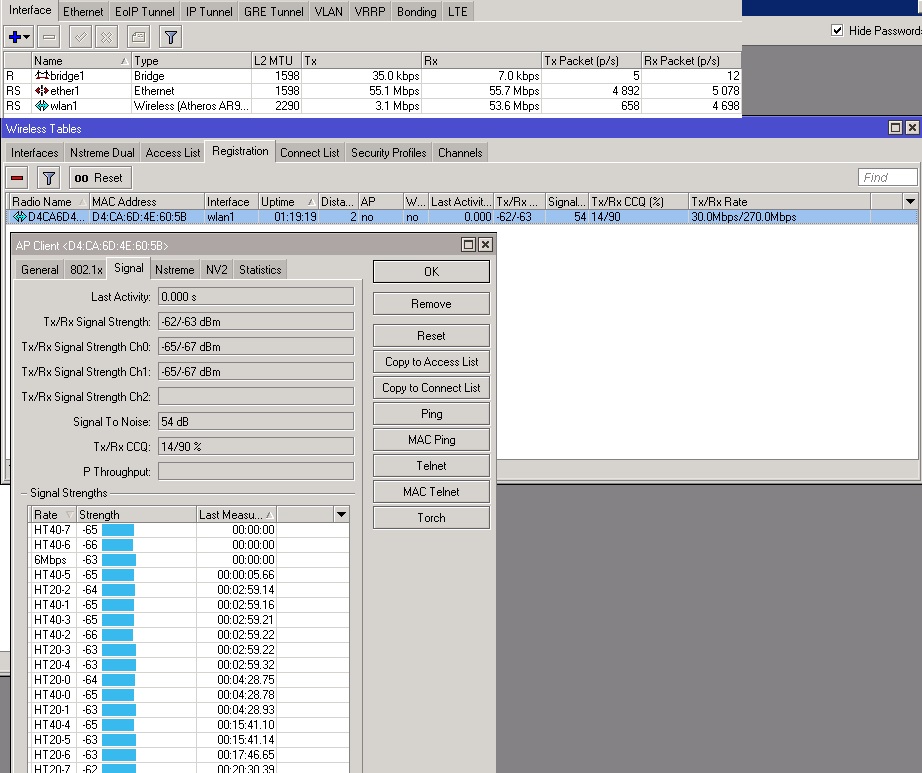This screenshot has width=922, height=773.
Task: Open the filter funnel in Wireless Tables
Action: point(49,178)
